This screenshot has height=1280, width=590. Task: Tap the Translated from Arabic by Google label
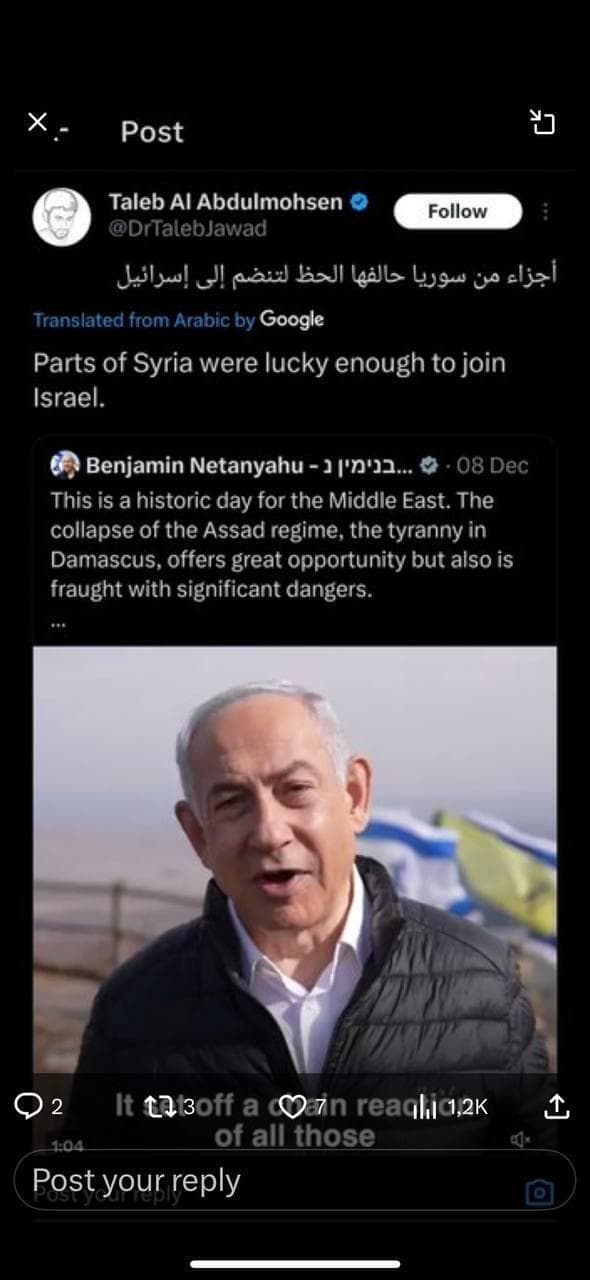(x=178, y=320)
